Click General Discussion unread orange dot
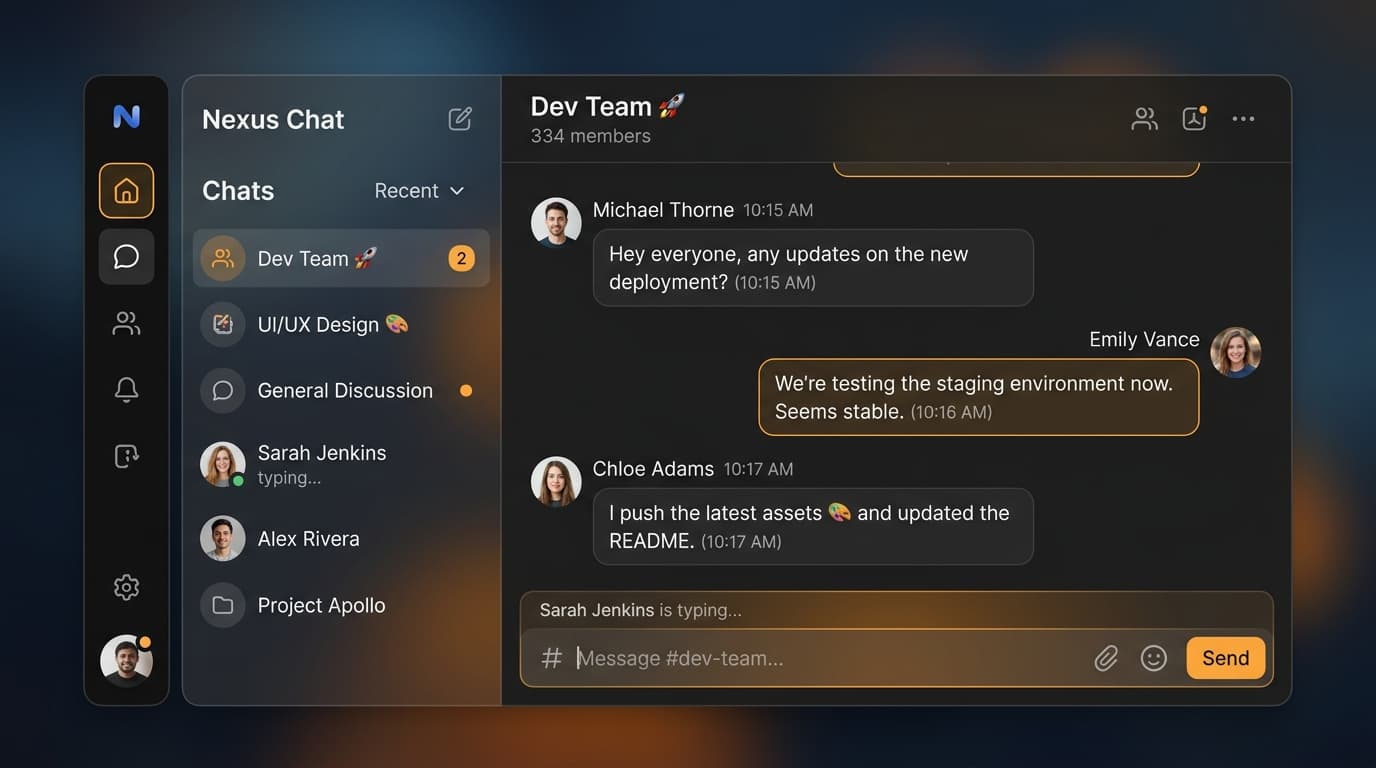 466,390
